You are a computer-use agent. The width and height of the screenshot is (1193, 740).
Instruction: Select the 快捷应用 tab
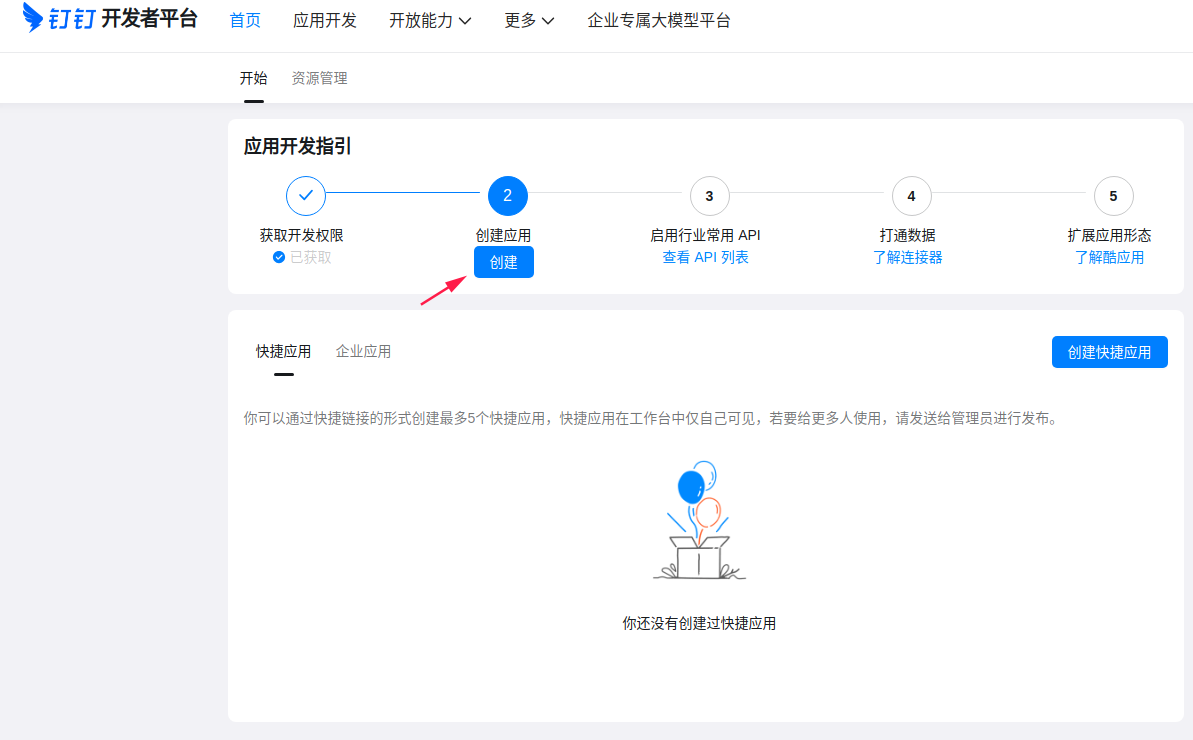coord(283,351)
